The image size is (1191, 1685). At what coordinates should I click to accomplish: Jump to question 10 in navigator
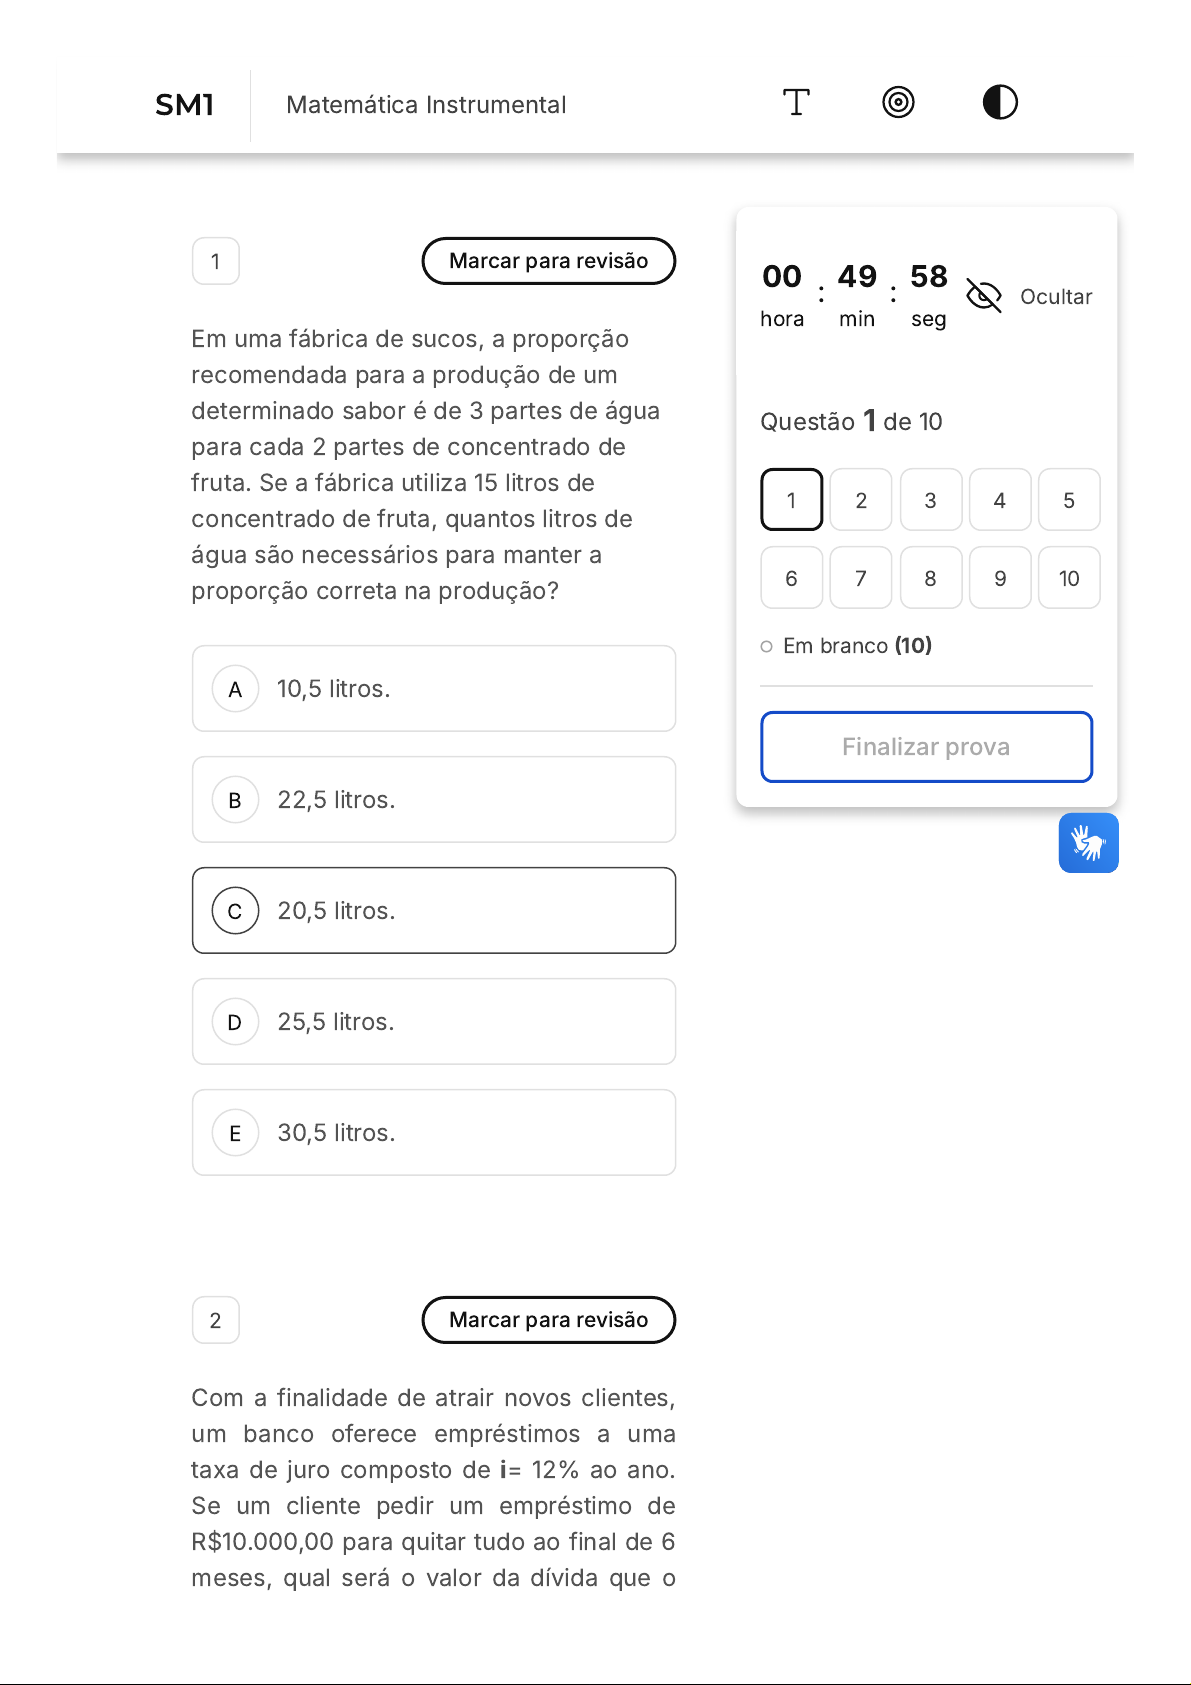tap(1069, 578)
